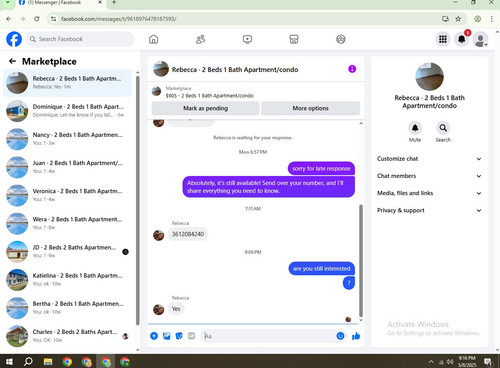500x368 pixels.
Task: Click Mark as pending button
Action: click(205, 108)
